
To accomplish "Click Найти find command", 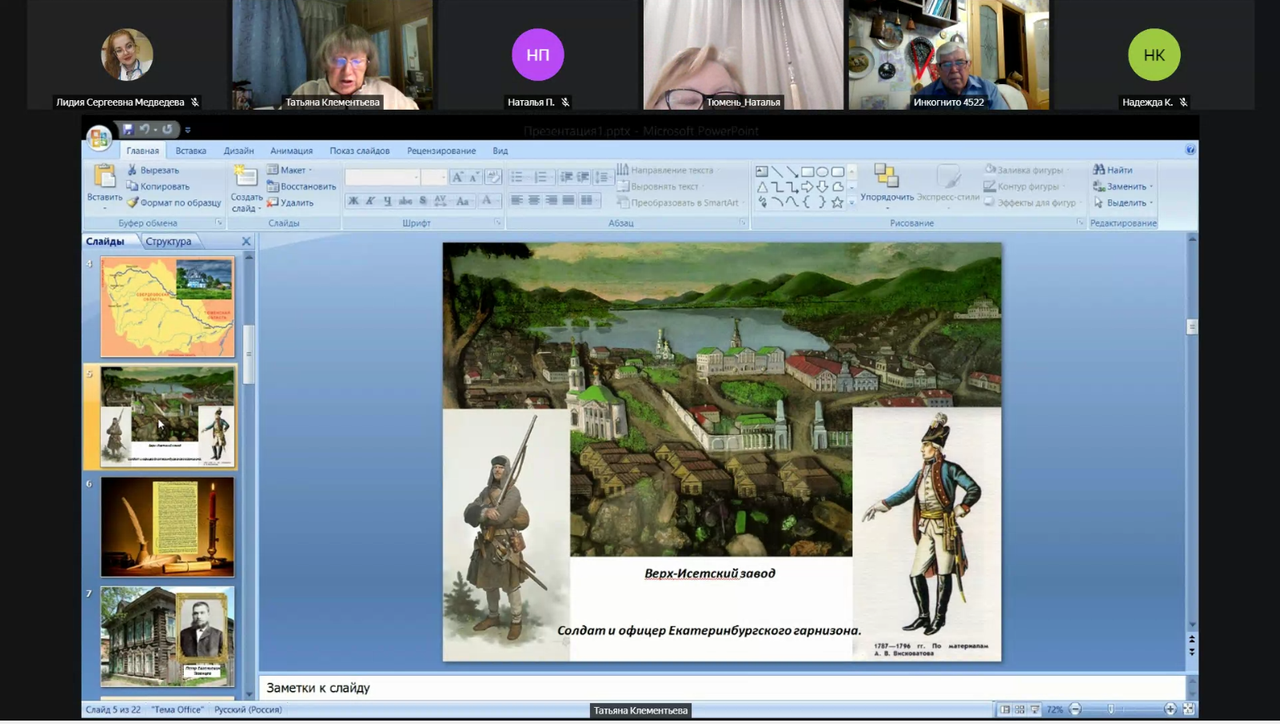I will coord(1113,170).
